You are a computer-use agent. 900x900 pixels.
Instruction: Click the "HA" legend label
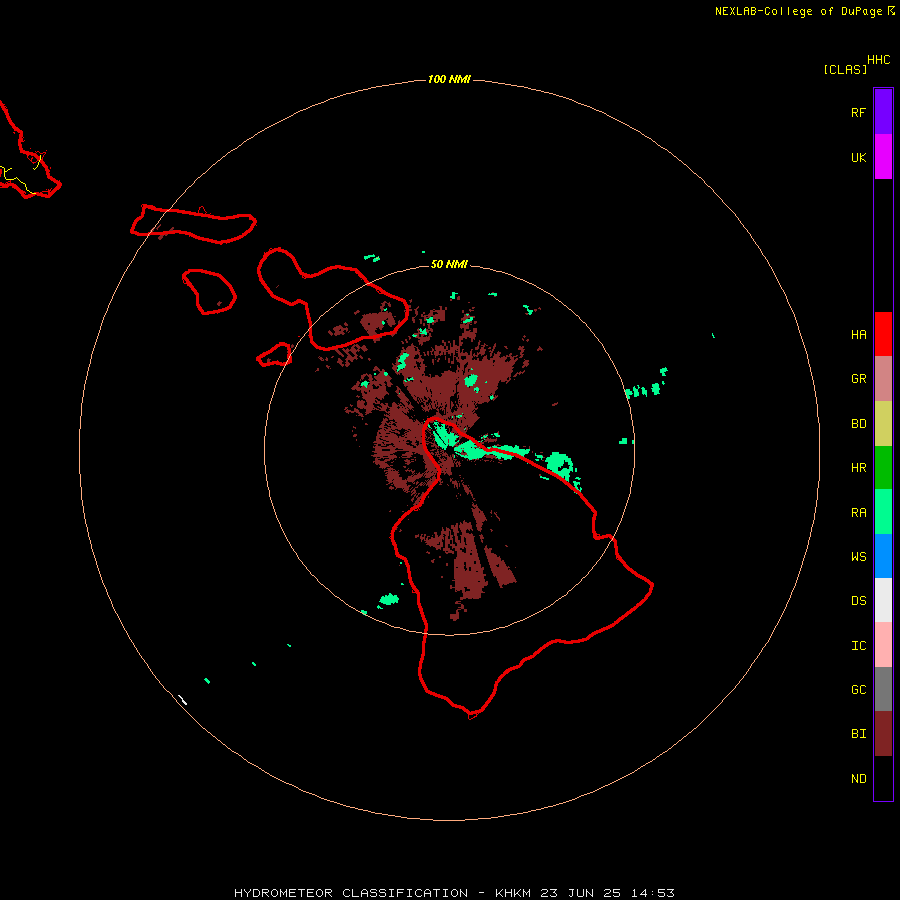point(858,335)
